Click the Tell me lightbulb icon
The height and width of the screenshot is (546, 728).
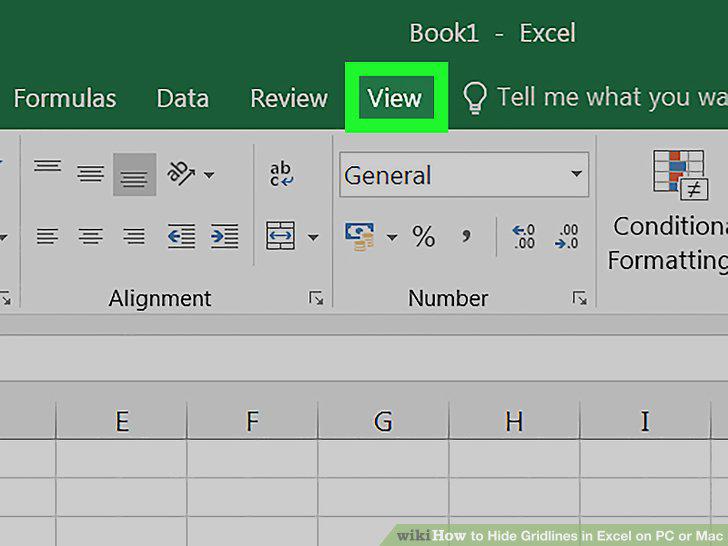click(x=474, y=98)
